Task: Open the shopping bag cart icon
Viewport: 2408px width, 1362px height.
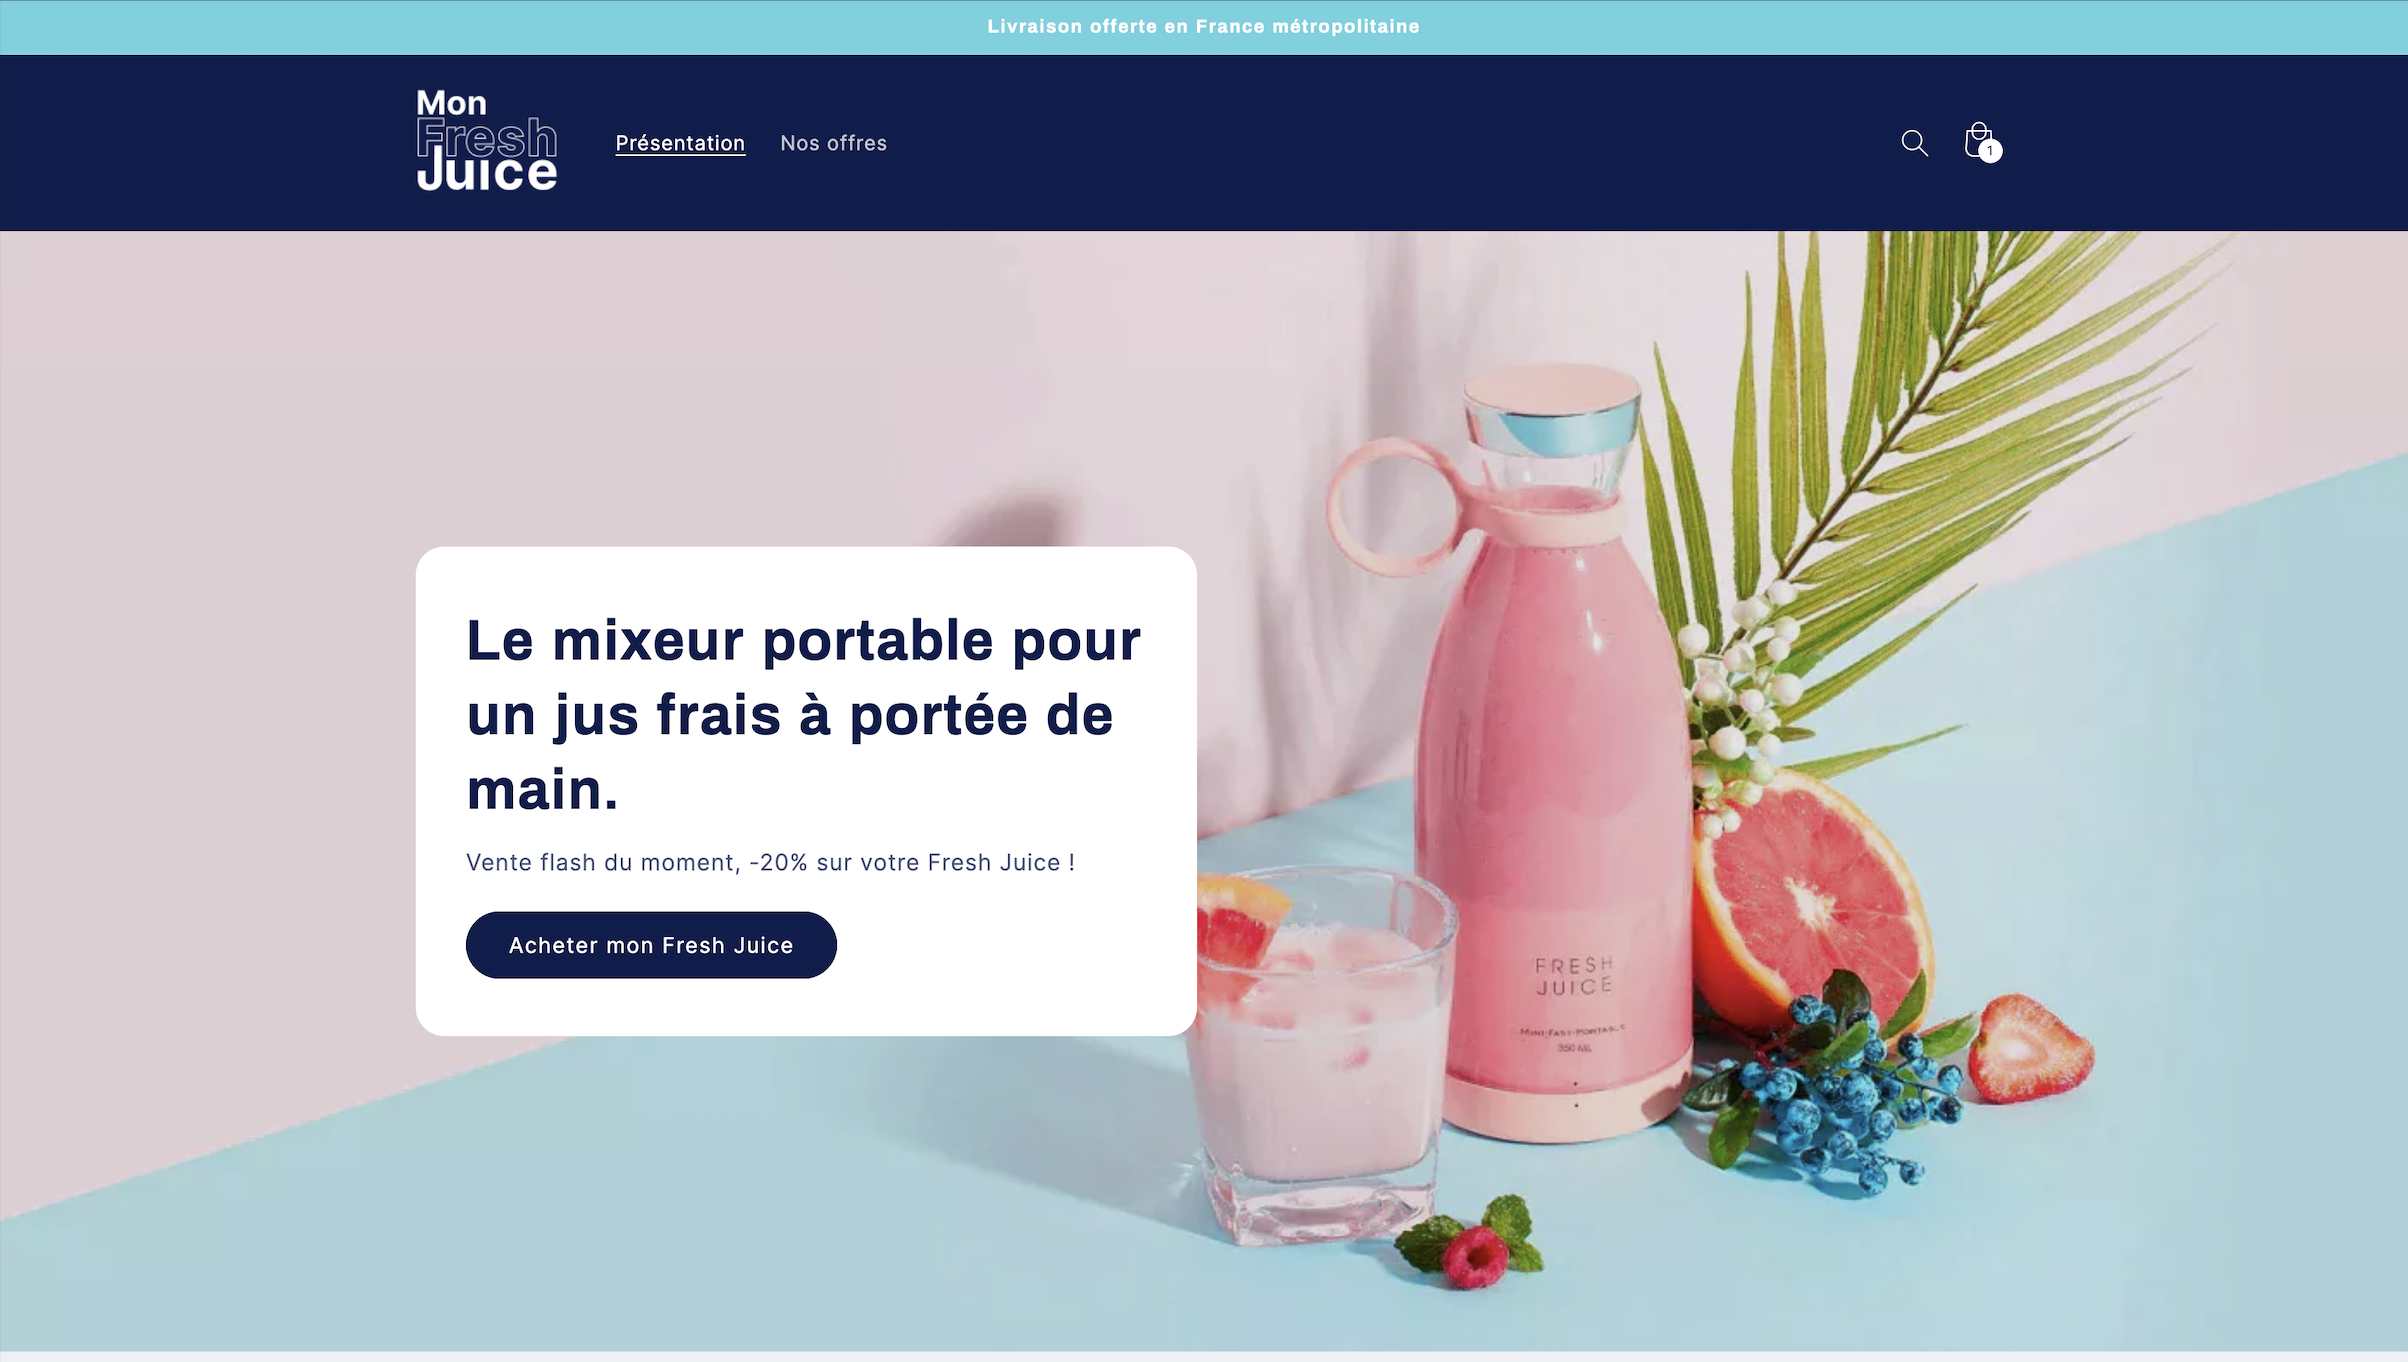Action: [x=1979, y=142]
